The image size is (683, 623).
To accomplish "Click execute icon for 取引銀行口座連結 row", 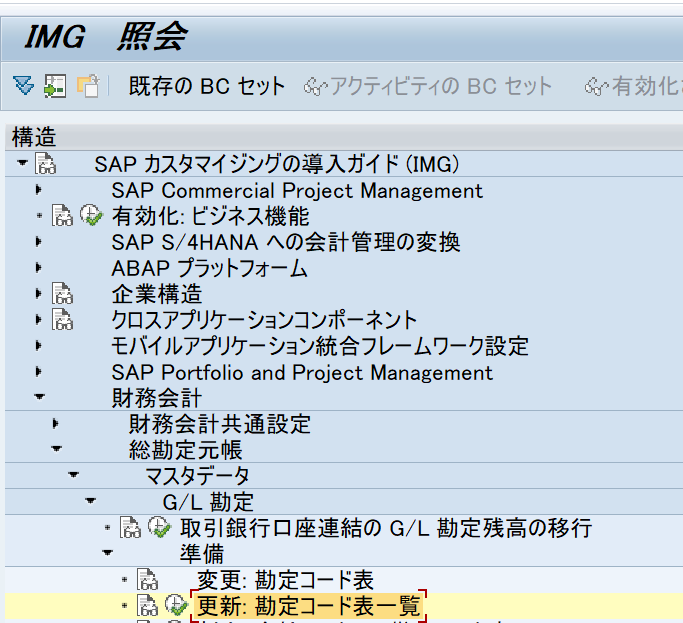I will click(x=158, y=527).
